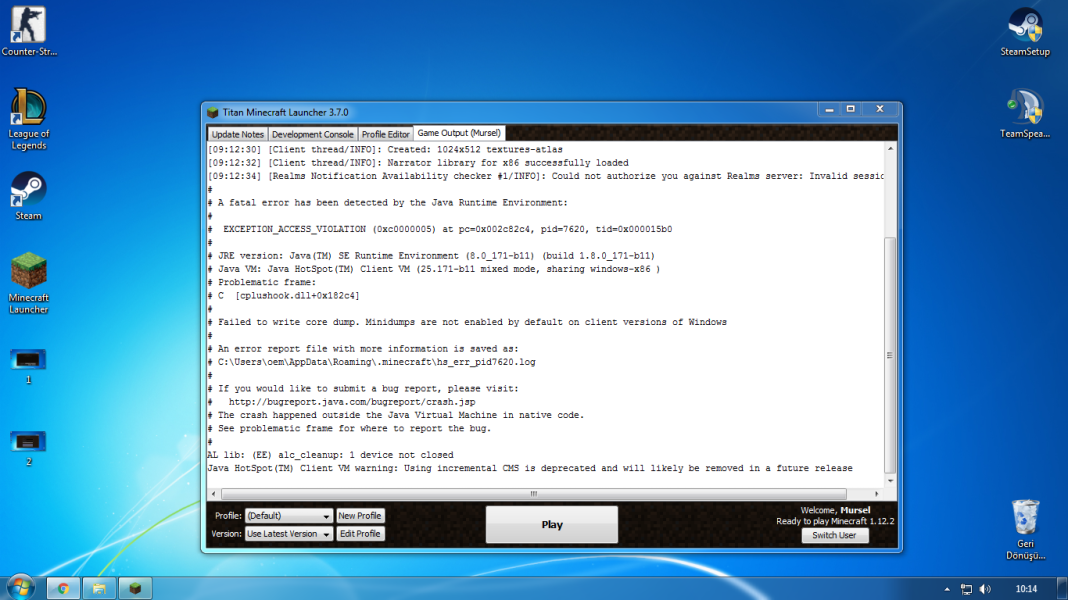Open the Profile Editor tab
Screen dimensions: 1068x600
pos(386,134)
